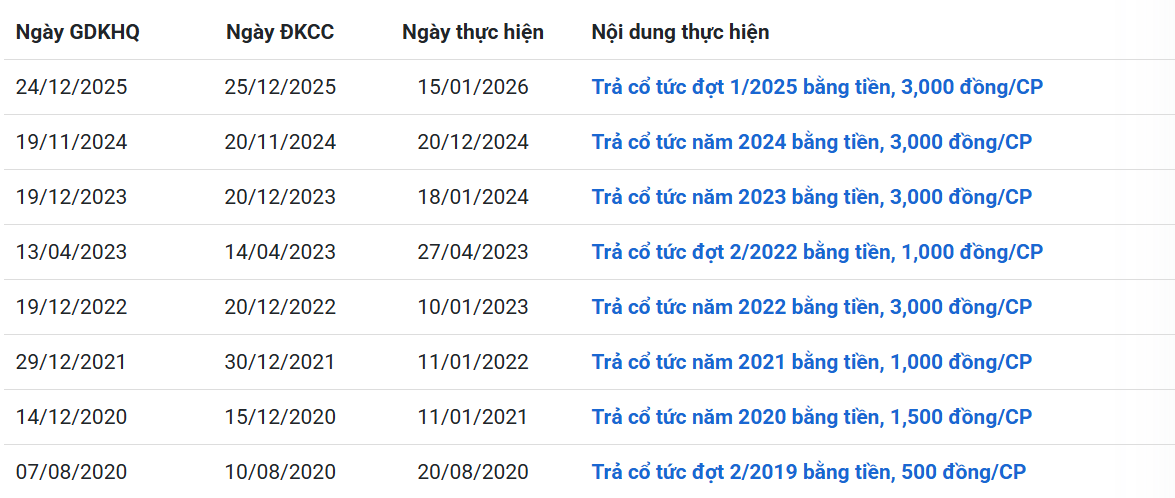Click the 30/12/2021 record date cell
The image size is (1175, 498).
280,362
